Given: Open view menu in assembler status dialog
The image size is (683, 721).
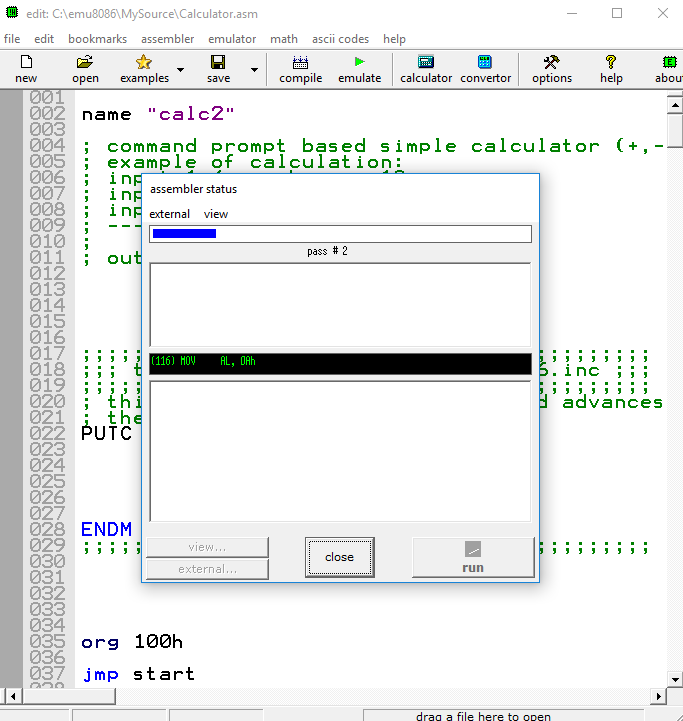Looking at the screenshot, I should [216, 214].
